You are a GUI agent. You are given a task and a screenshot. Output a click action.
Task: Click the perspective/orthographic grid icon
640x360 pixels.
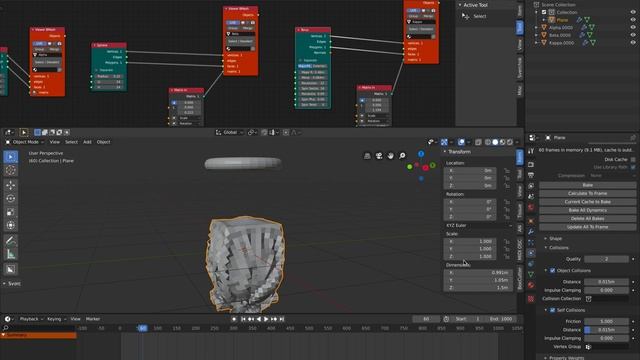[367, 156]
